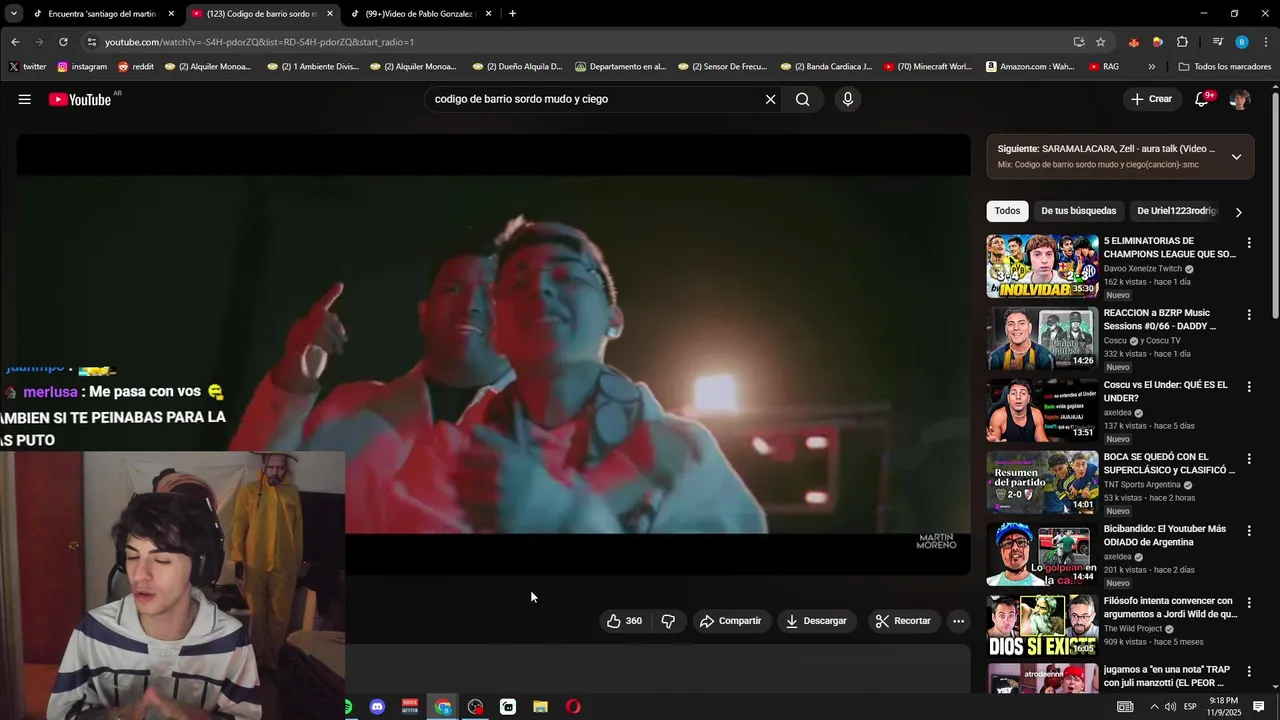Collapse the Siguiente mix playlist panel
1280x720 pixels.
click(1236, 157)
